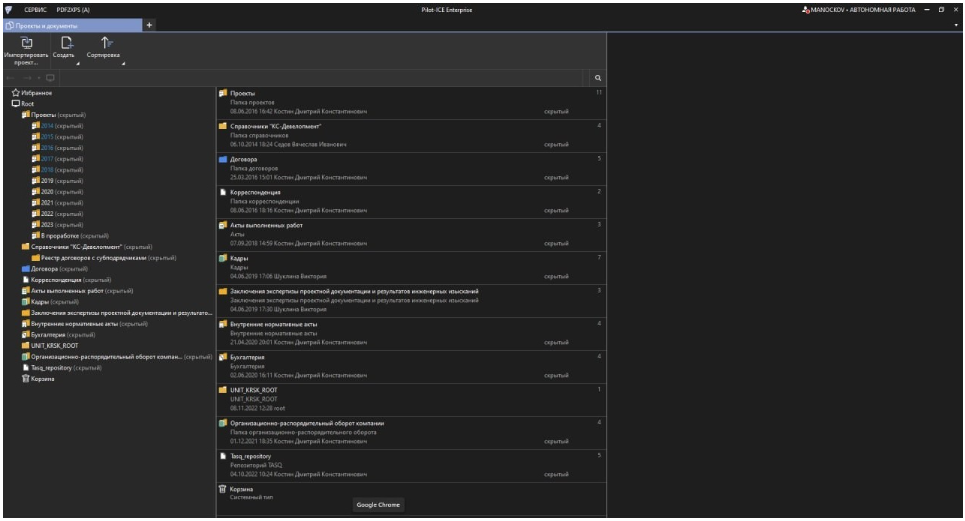
Task: Click the Кадры folder icon in list
Action: [x=223, y=258]
